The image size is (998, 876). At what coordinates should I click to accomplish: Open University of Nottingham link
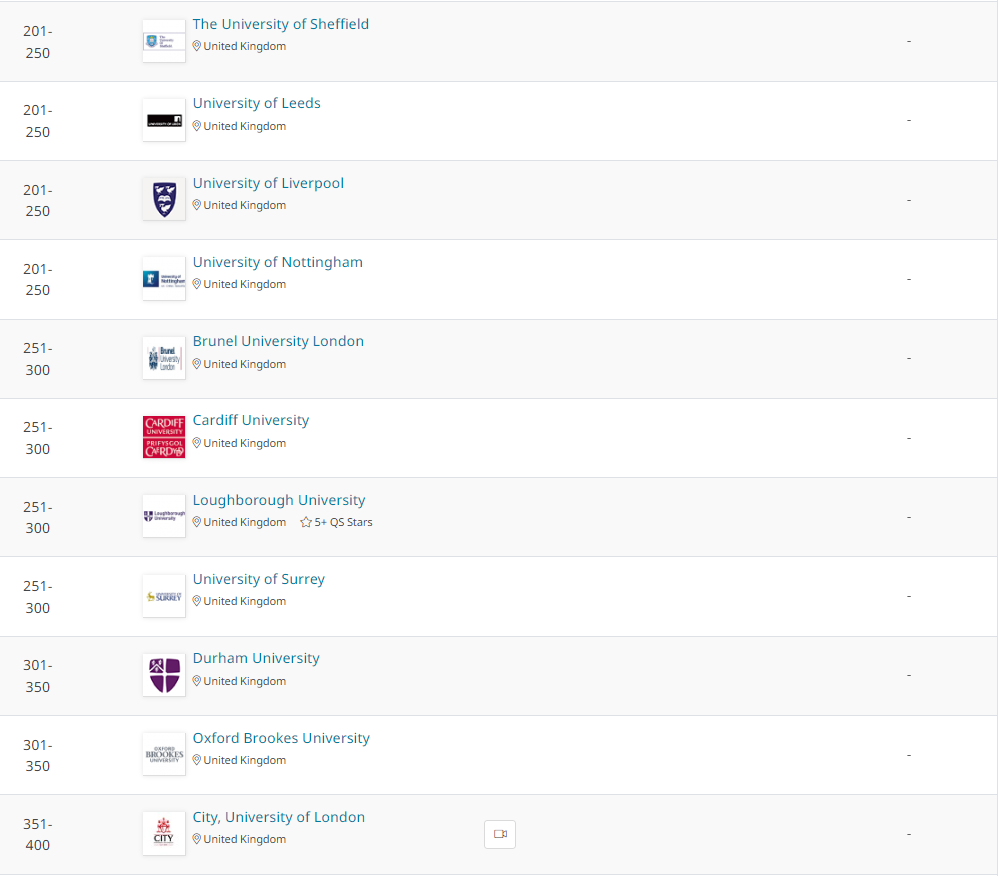[277, 262]
